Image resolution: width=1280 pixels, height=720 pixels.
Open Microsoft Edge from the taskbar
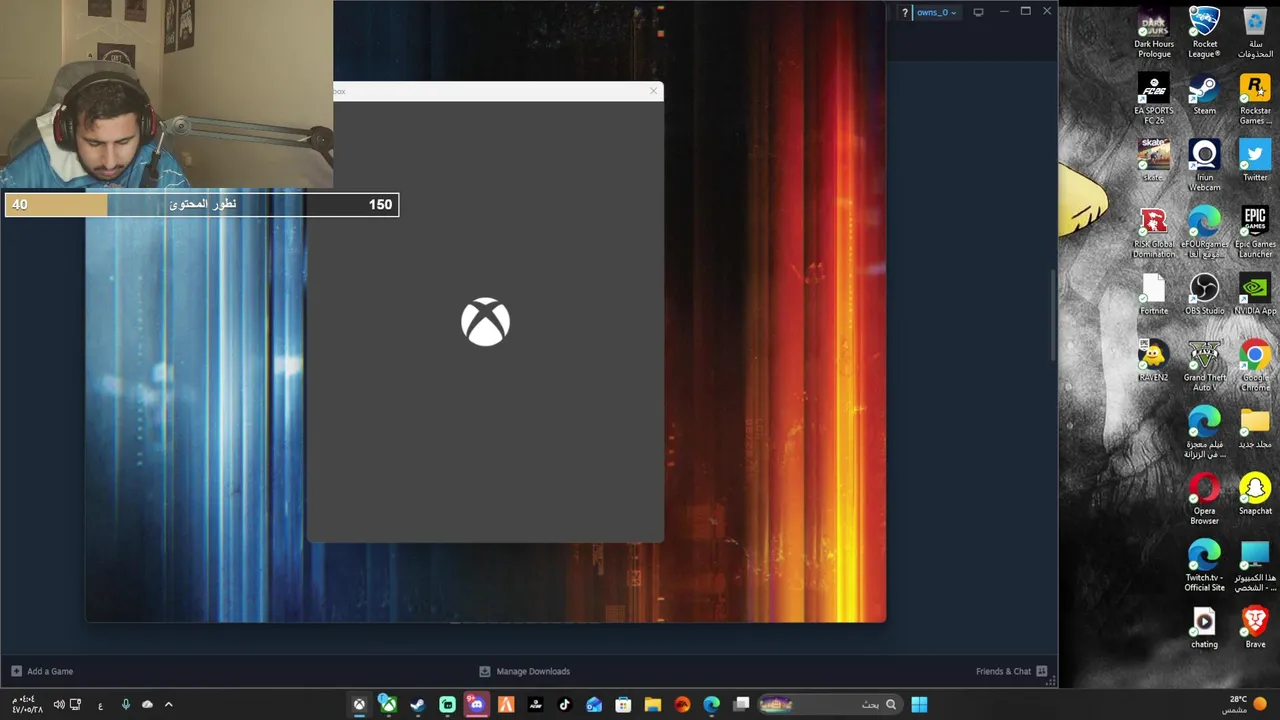pyautogui.click(x=711, y=704)
